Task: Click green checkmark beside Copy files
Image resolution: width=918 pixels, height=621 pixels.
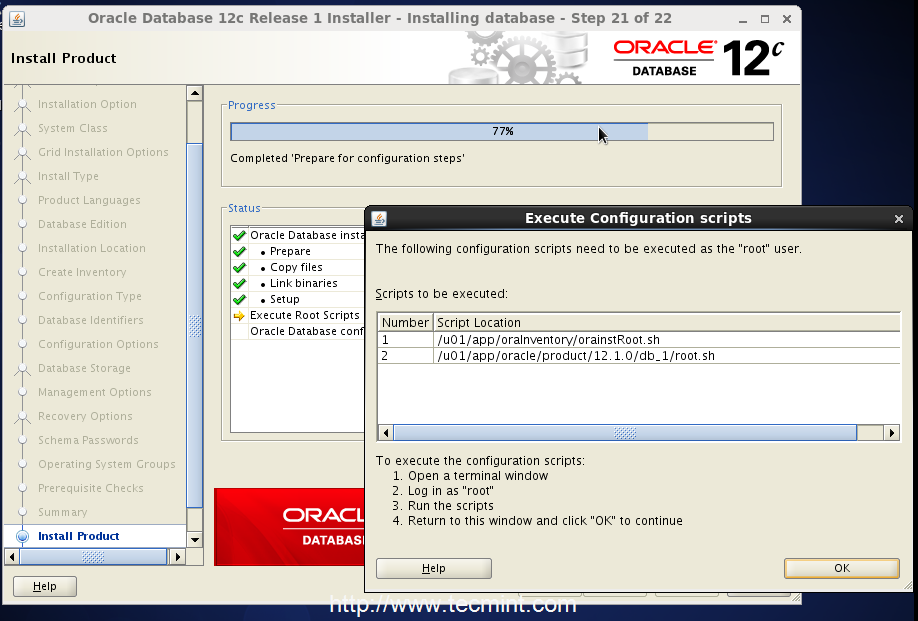Action: [239, 267]
